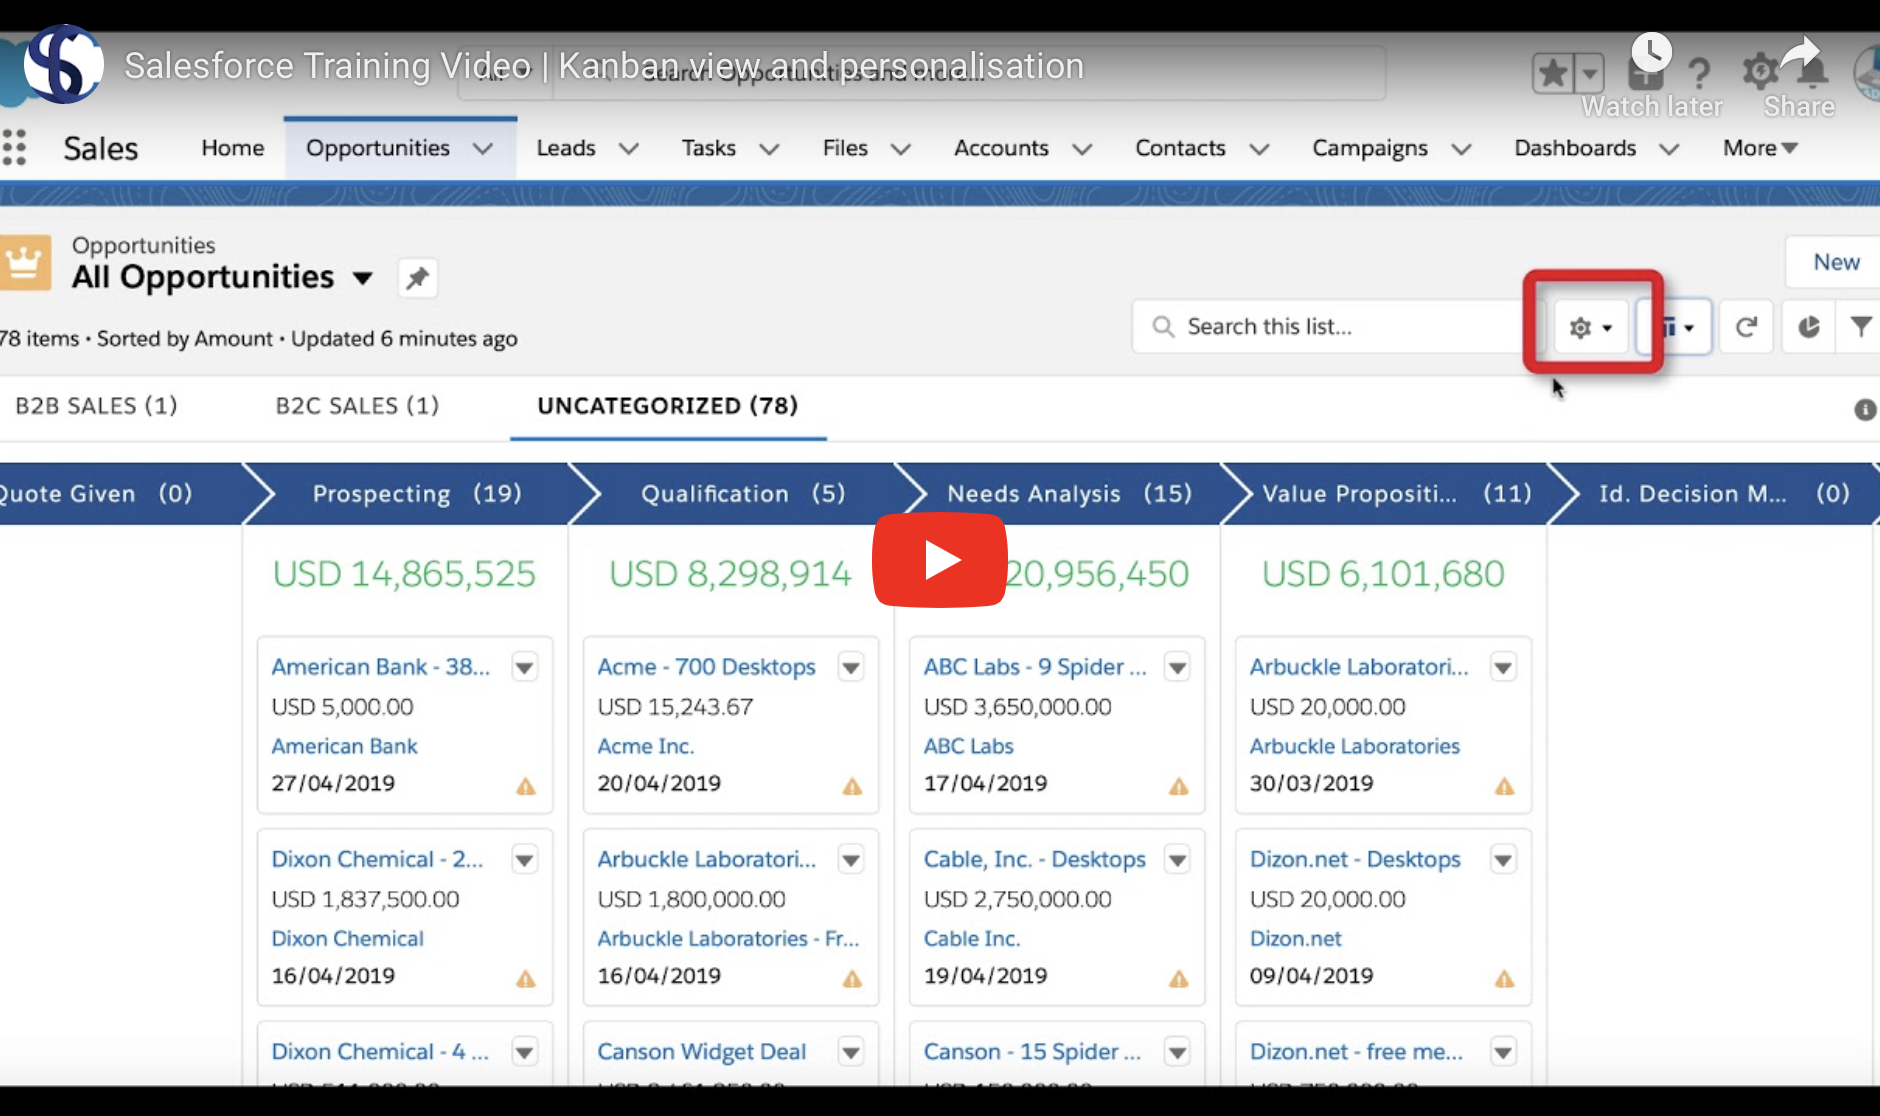
Task: Pin the All Opportunities list view
Action: coord(418,278)
